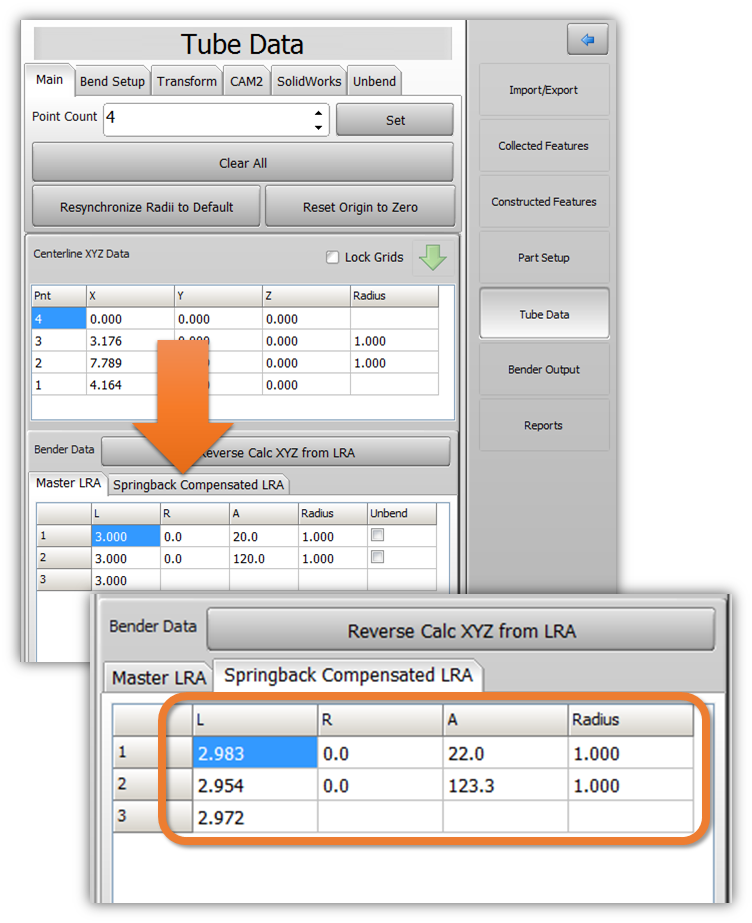Select the 2.983 cell in compensated LRA

tap(254, 754)
